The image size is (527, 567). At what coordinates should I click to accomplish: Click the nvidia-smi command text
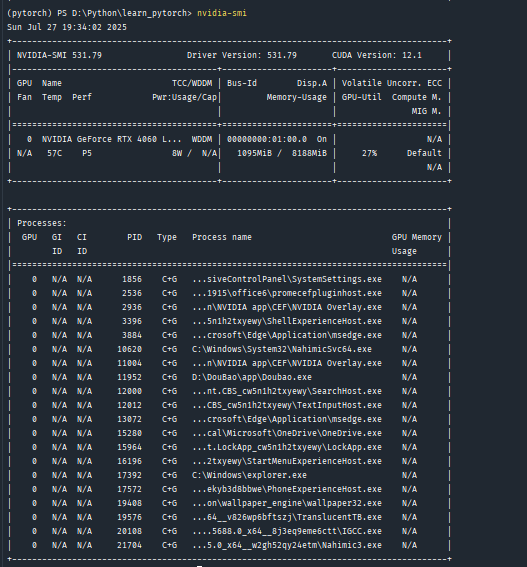pyautogui.click(x=222, y=13)
